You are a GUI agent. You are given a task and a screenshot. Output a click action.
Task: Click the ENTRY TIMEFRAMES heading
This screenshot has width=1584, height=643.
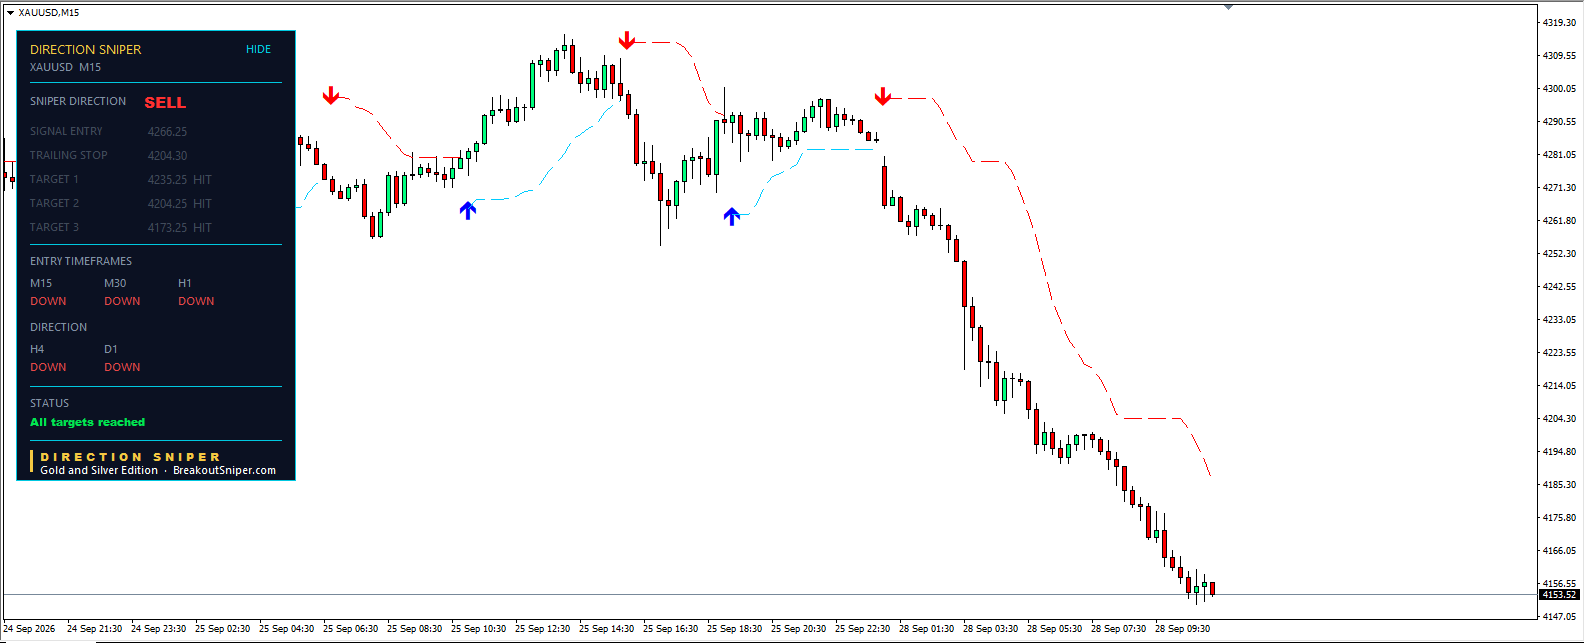[81, 261]
